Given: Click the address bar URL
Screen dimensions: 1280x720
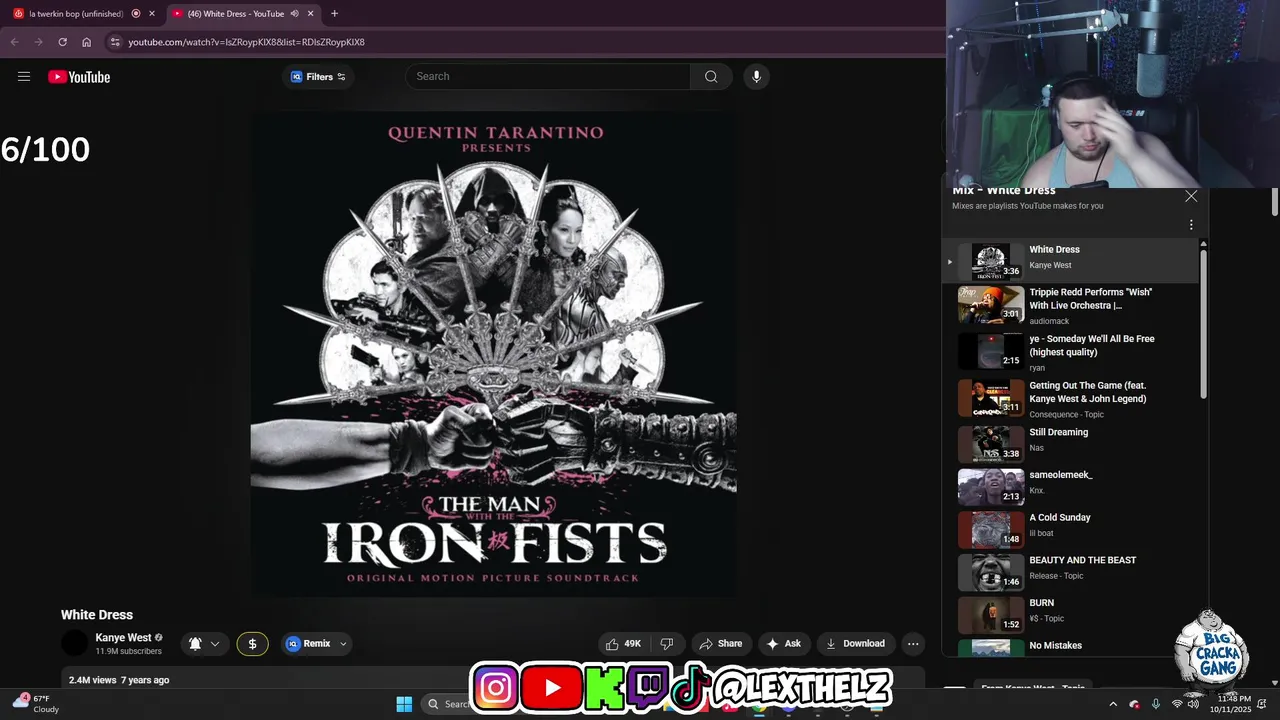Looking at the screenshot, I should (246, 42).
